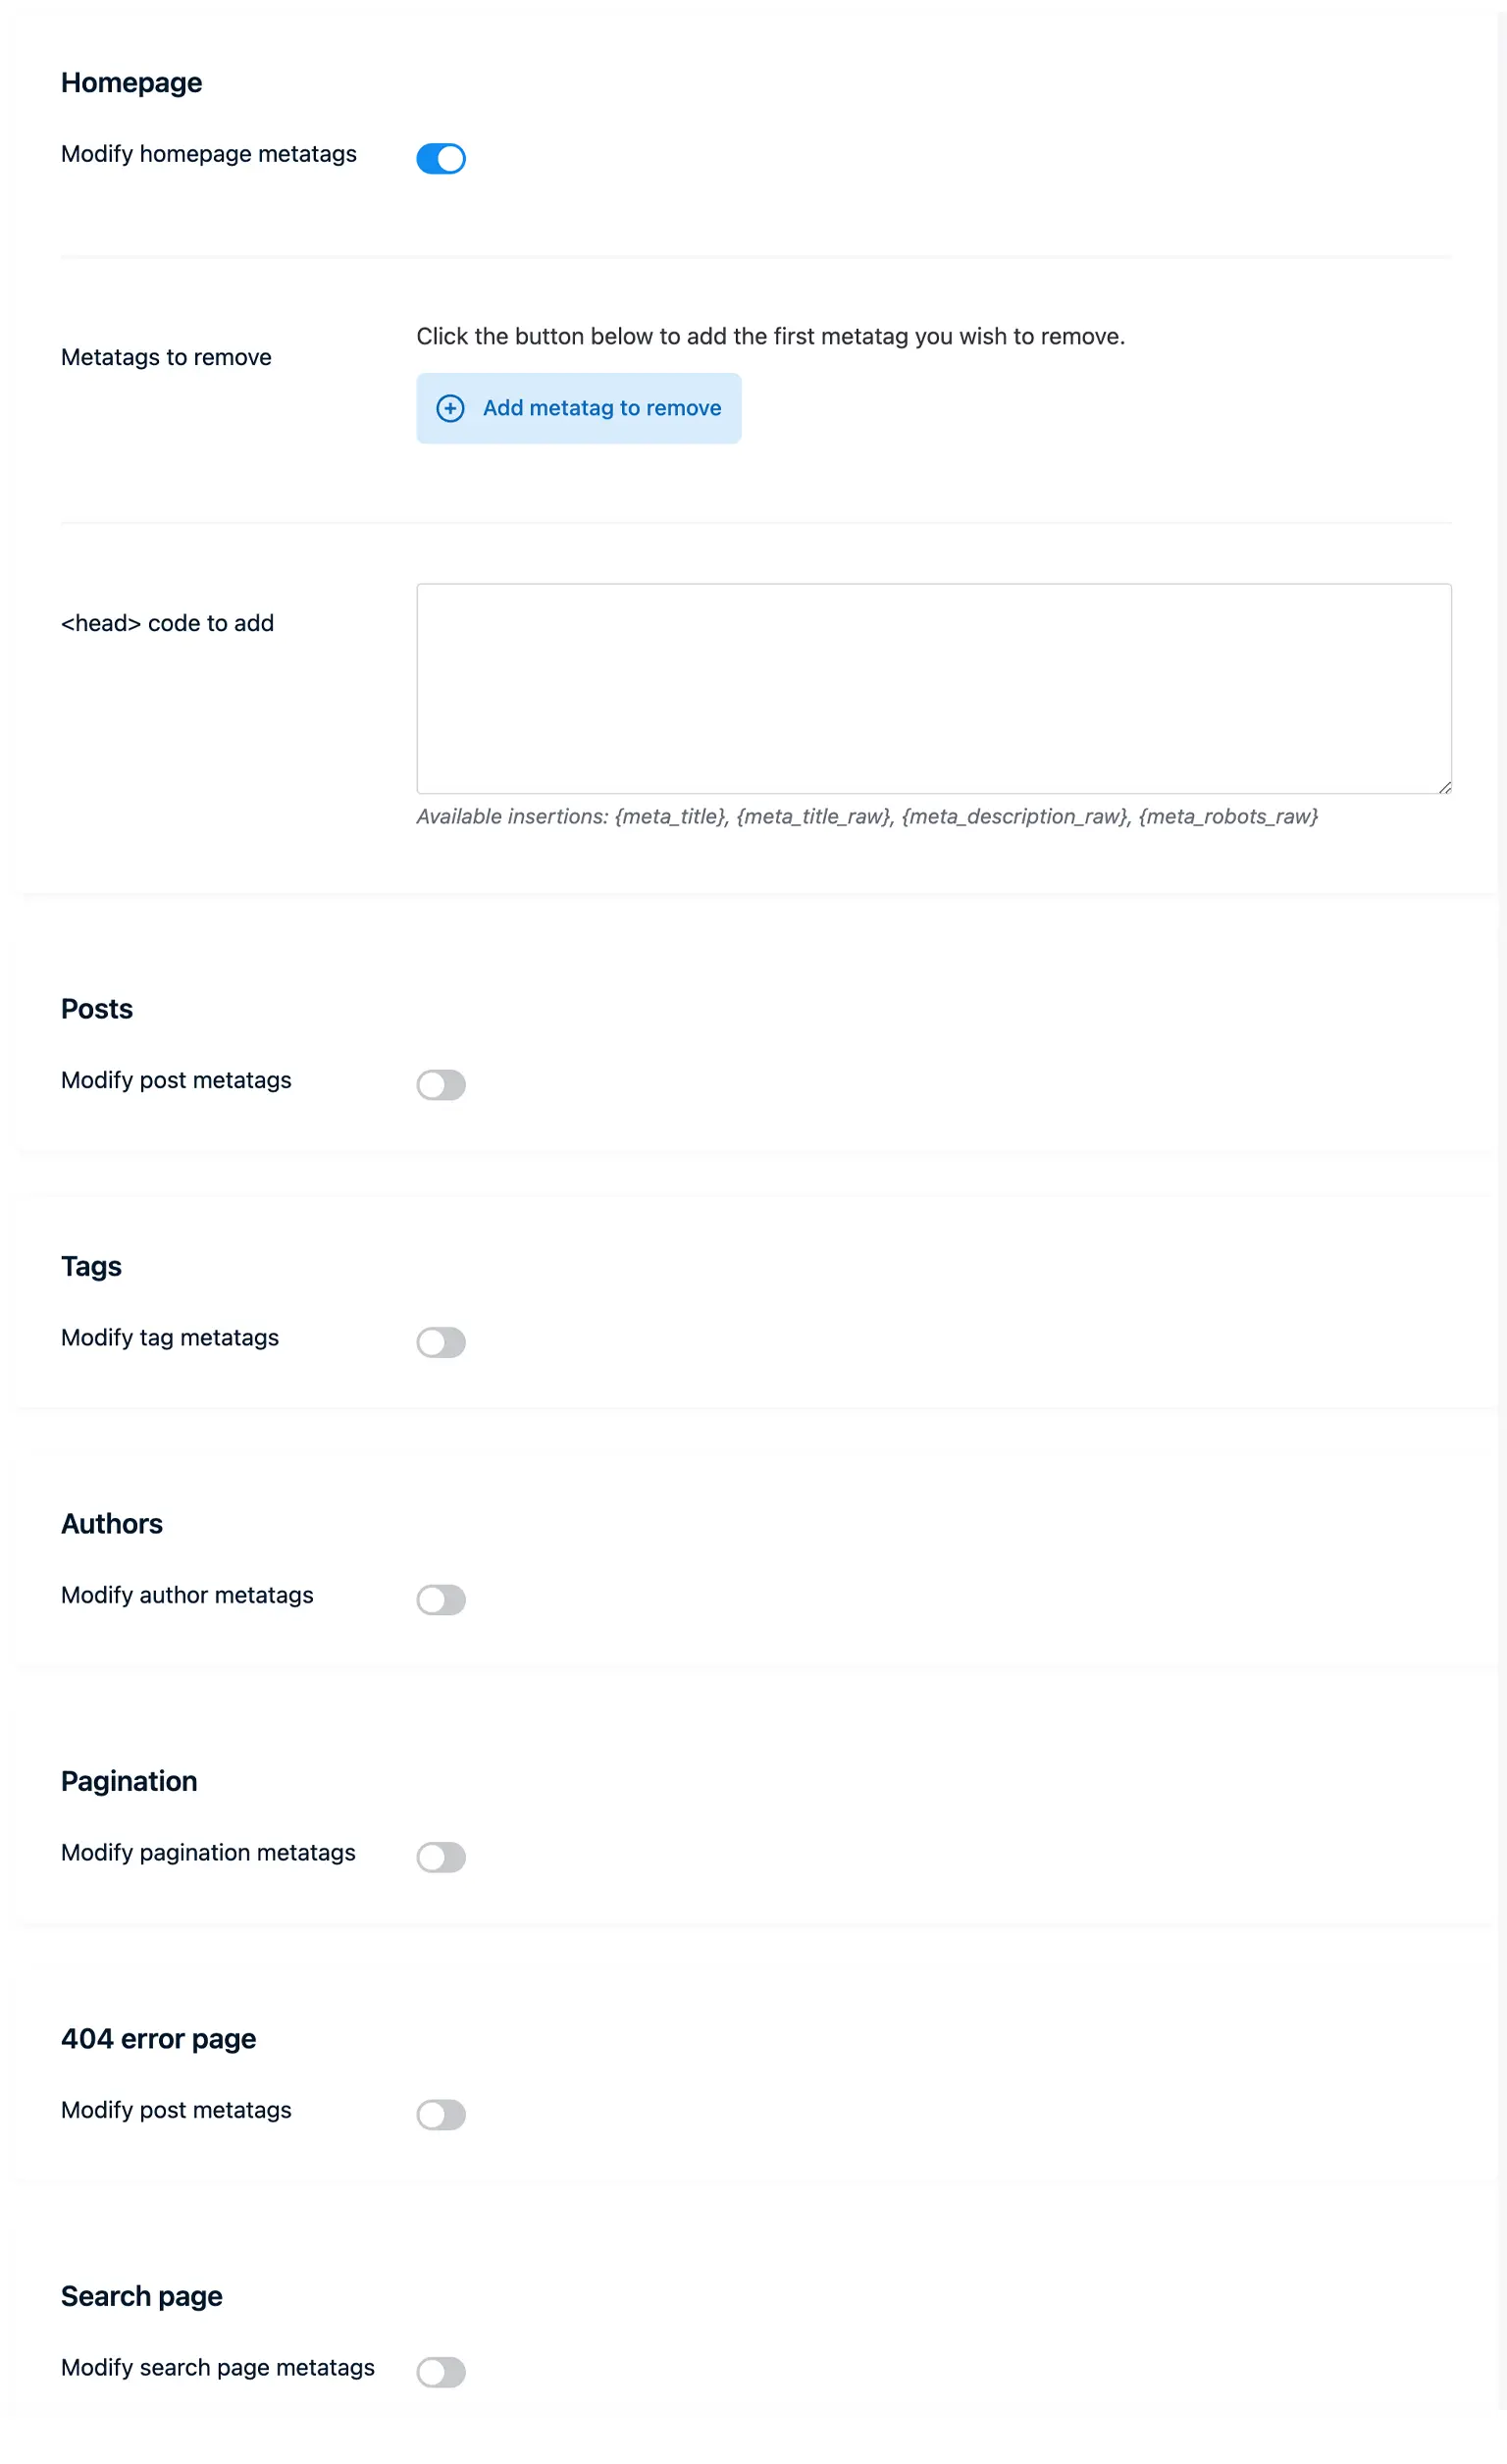Click the Authors section heading
This screenshot has width=1507, height=2464.
112,1523
